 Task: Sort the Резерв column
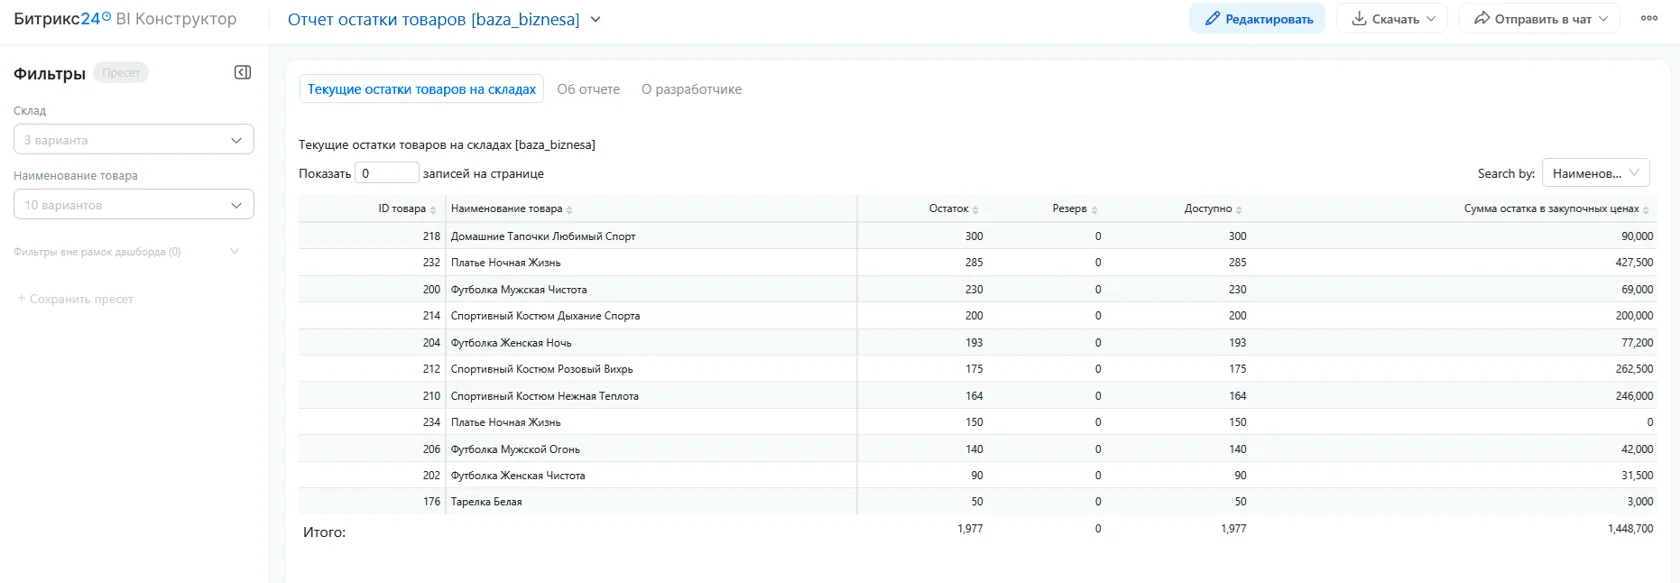pos(1094,210)
